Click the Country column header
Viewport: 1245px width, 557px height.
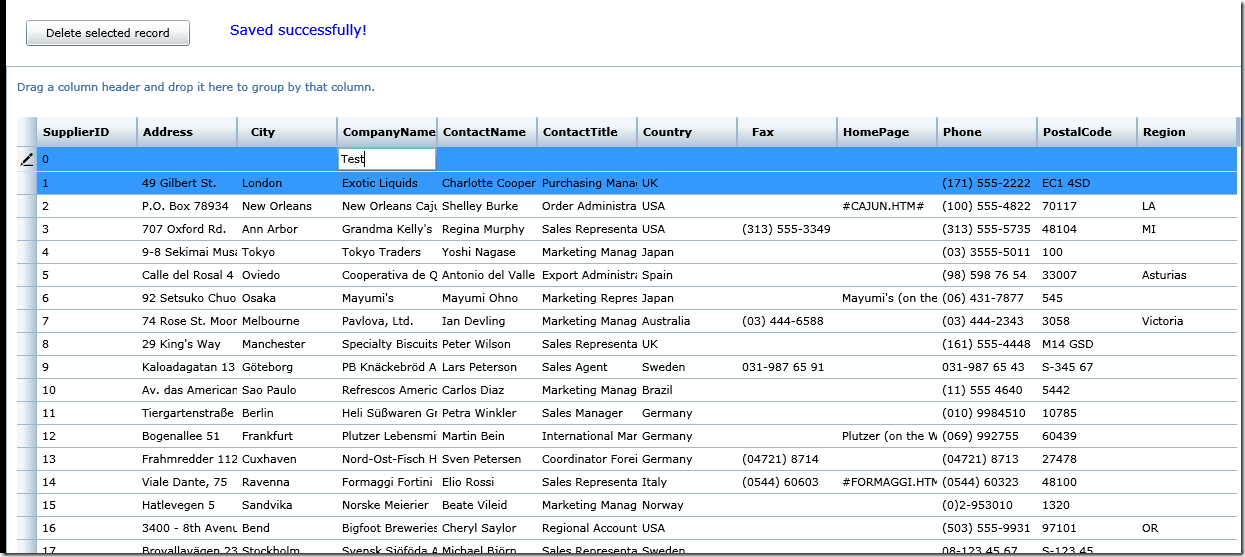point(687,132)
